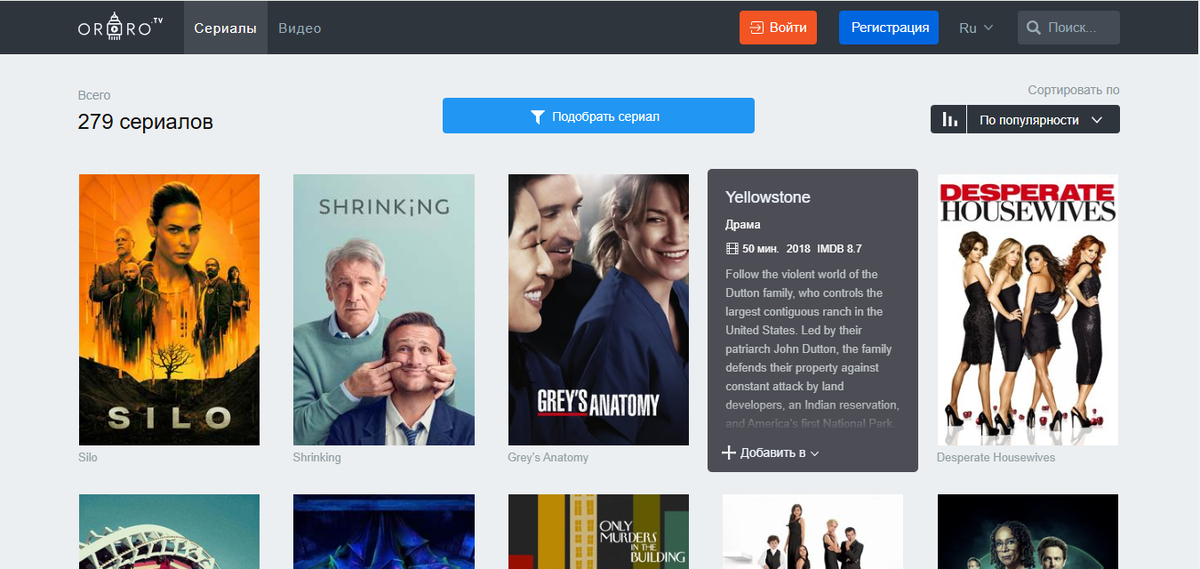The image size is (1200, 569).
Task: Click the magnifier search icon
Action: coord(1034,28)
